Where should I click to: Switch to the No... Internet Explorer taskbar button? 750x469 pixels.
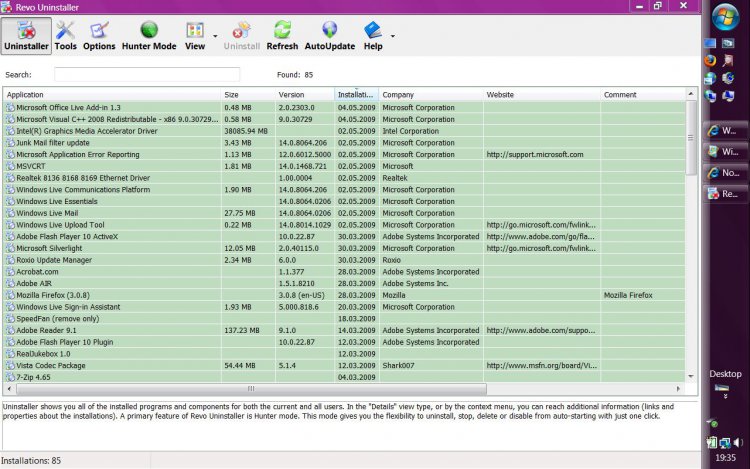pos(725,173)
